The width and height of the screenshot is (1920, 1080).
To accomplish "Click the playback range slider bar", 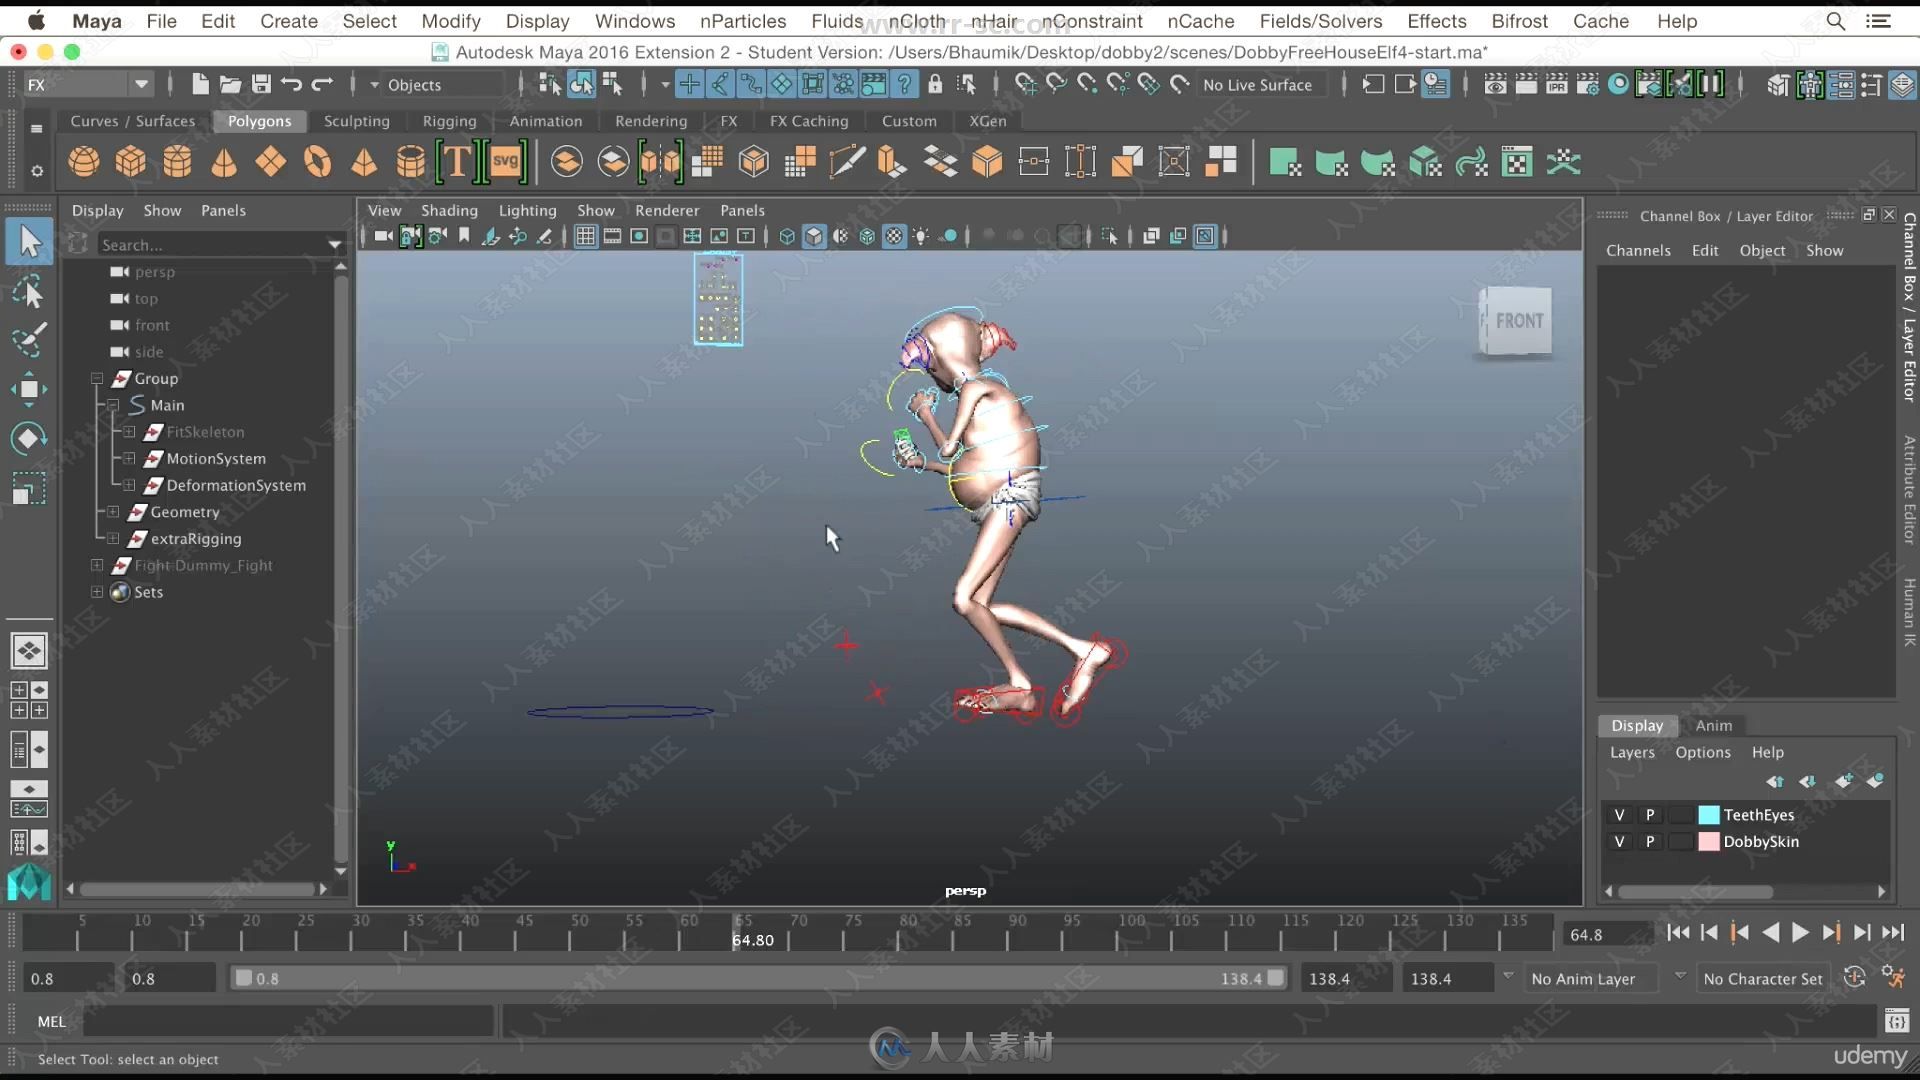I will tap(758, 979).
